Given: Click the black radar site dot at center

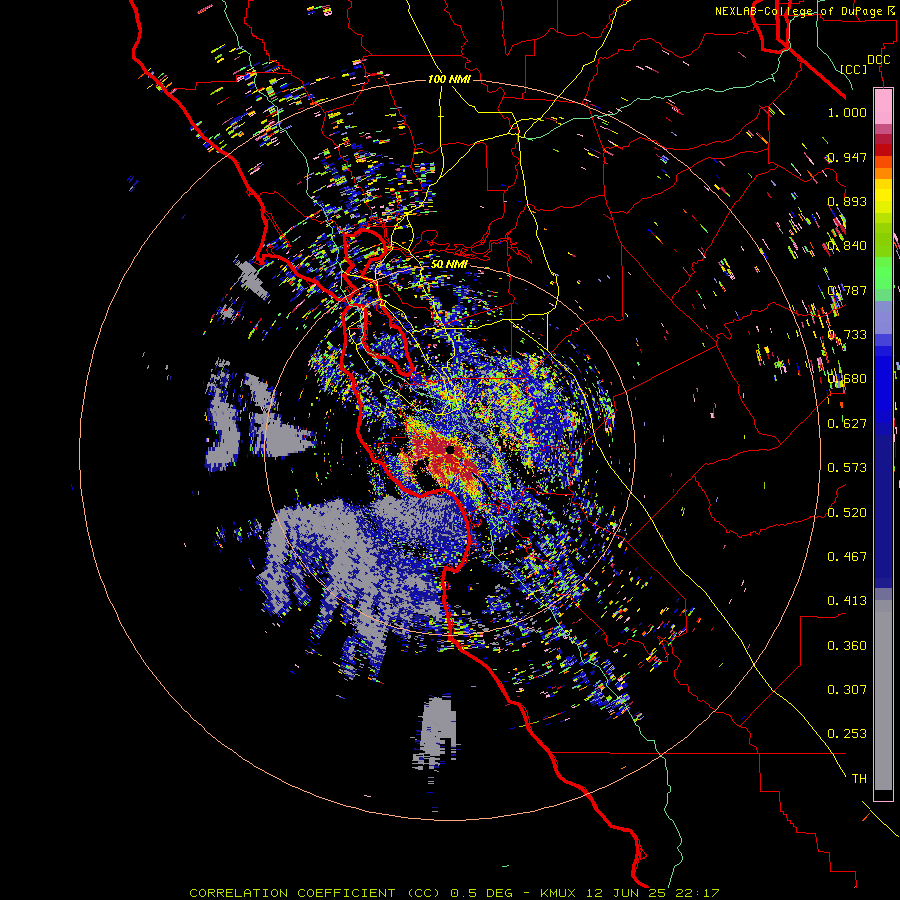Looking at the screenshot, I should [450, 450].
